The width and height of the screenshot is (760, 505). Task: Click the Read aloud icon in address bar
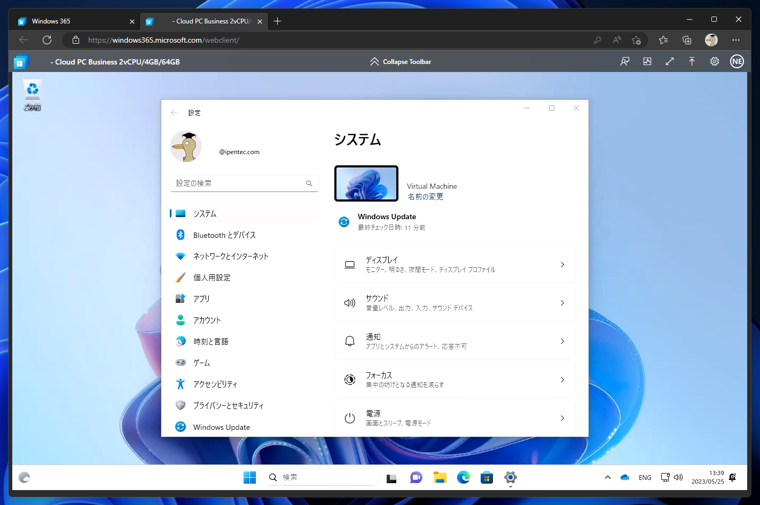coord(617,40)
